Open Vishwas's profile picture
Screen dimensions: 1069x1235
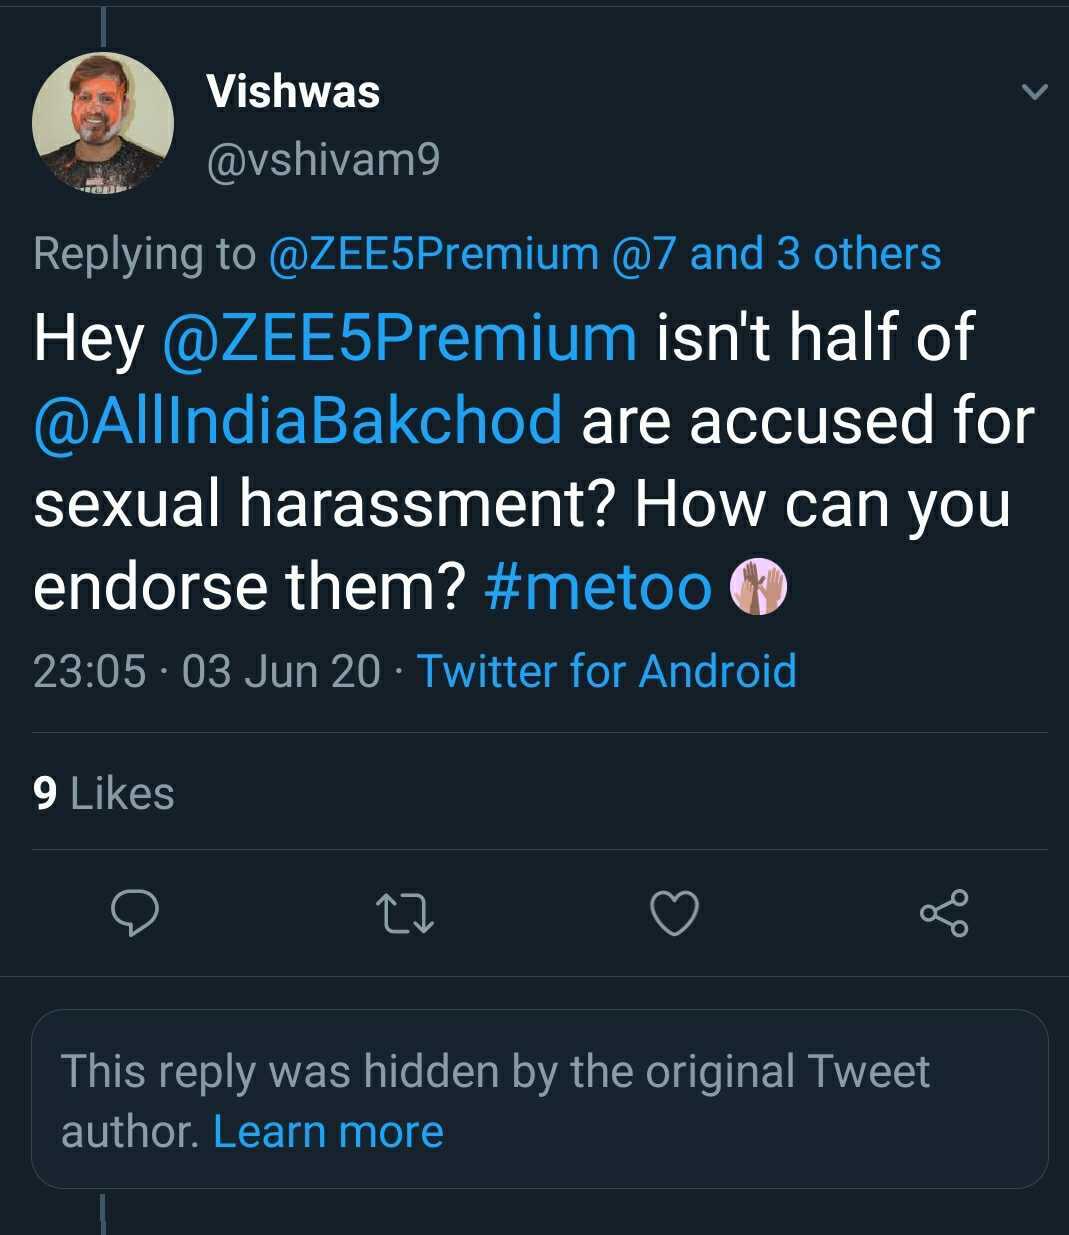tap(103, 123)
